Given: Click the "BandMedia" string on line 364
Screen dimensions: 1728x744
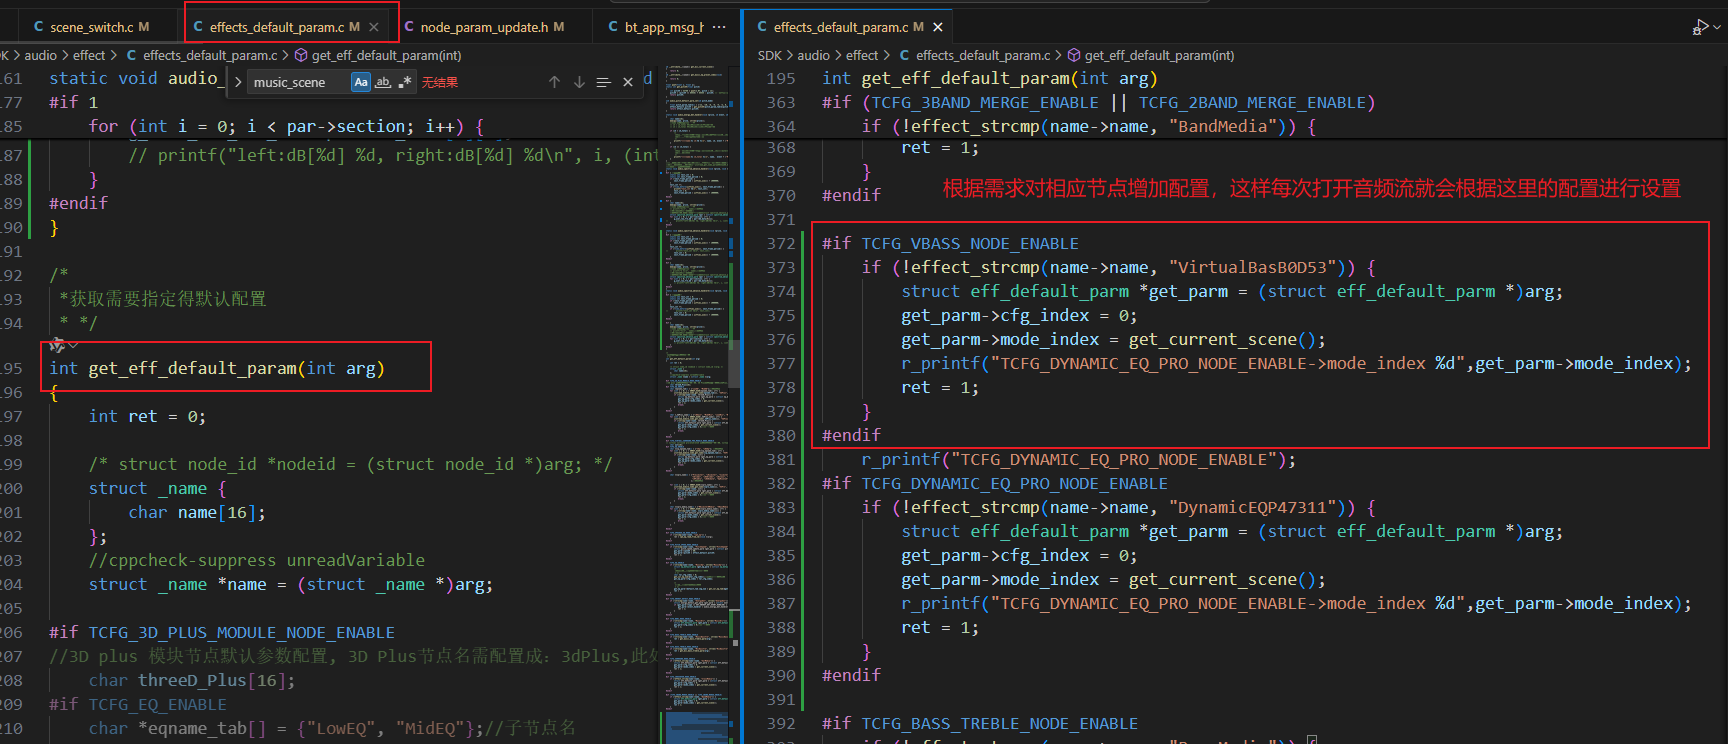Looking at the screenshot, I should pos(1223,126).
